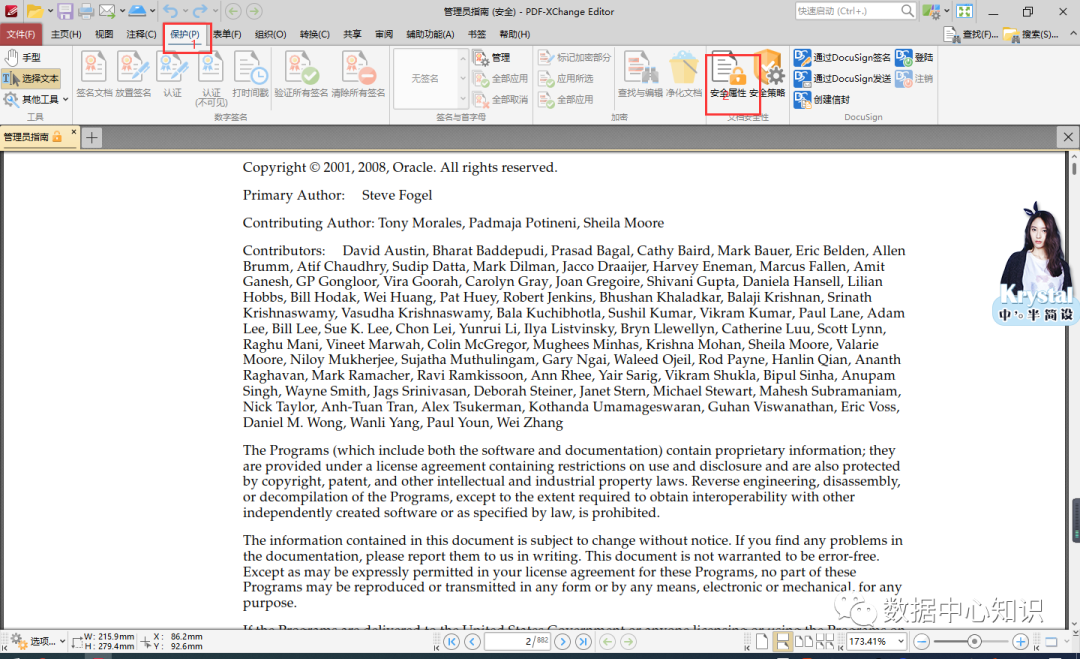1080x659 pixels.
Task: Go to next page button
Action: (x=562, y=642)
